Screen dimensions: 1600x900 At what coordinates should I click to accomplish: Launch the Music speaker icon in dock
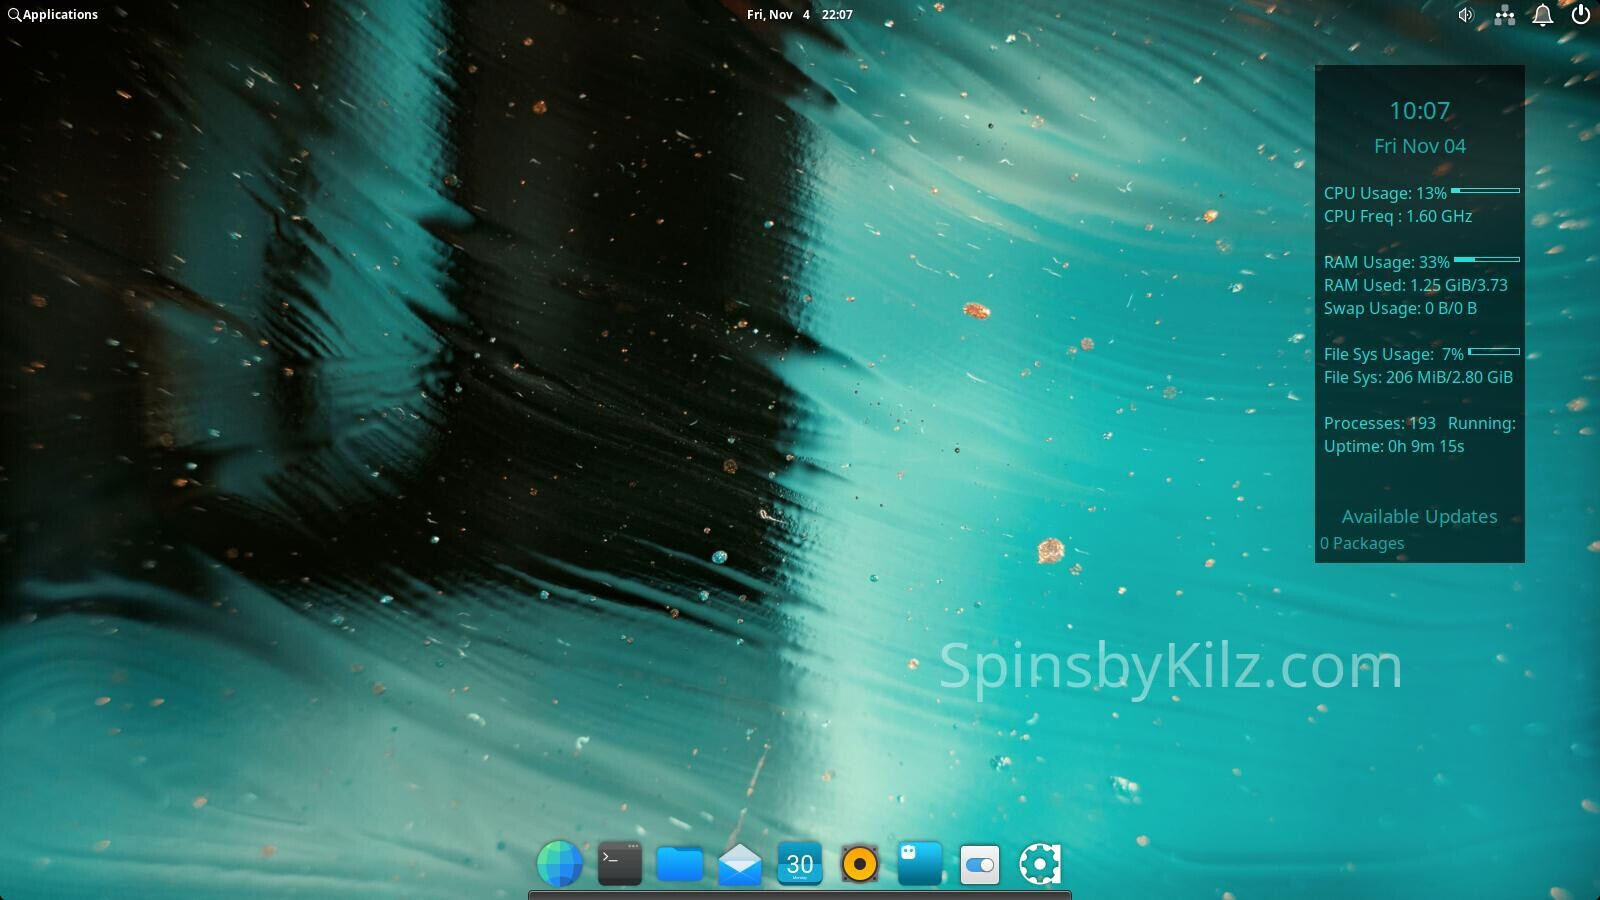coord(859,863)
